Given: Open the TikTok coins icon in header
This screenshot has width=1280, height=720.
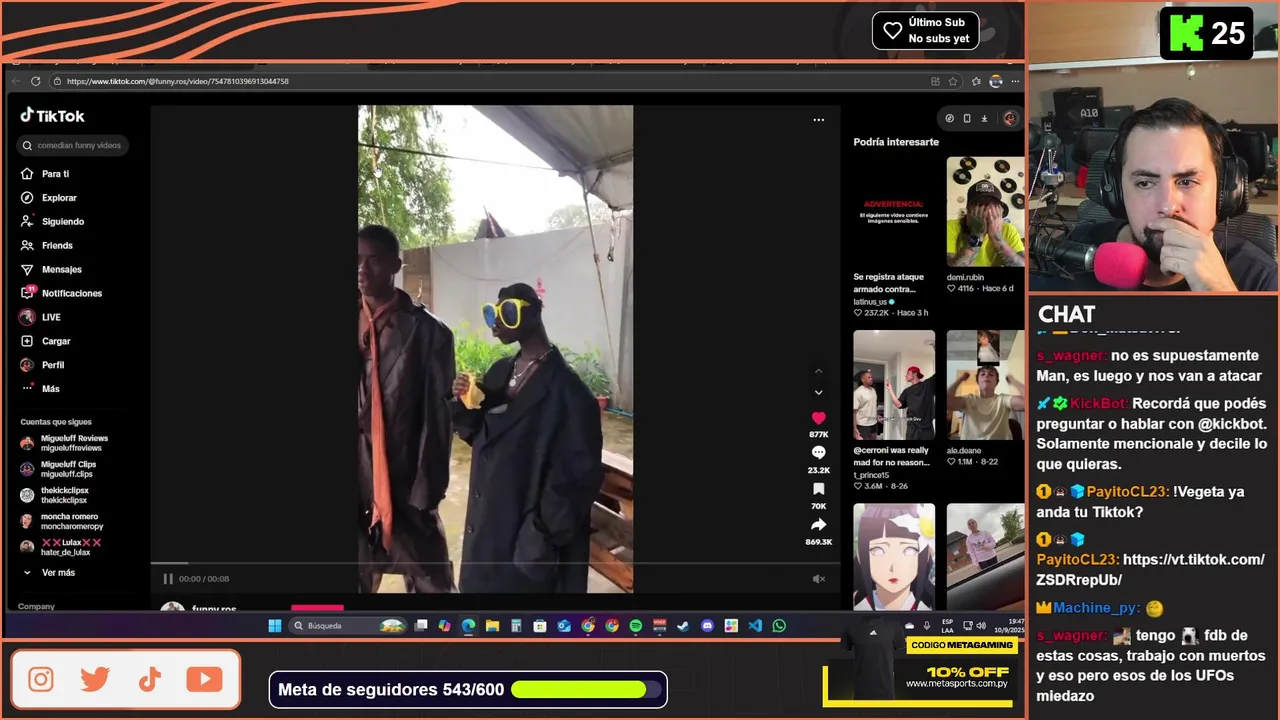Looking at the screenshot, I should (949, 118).
